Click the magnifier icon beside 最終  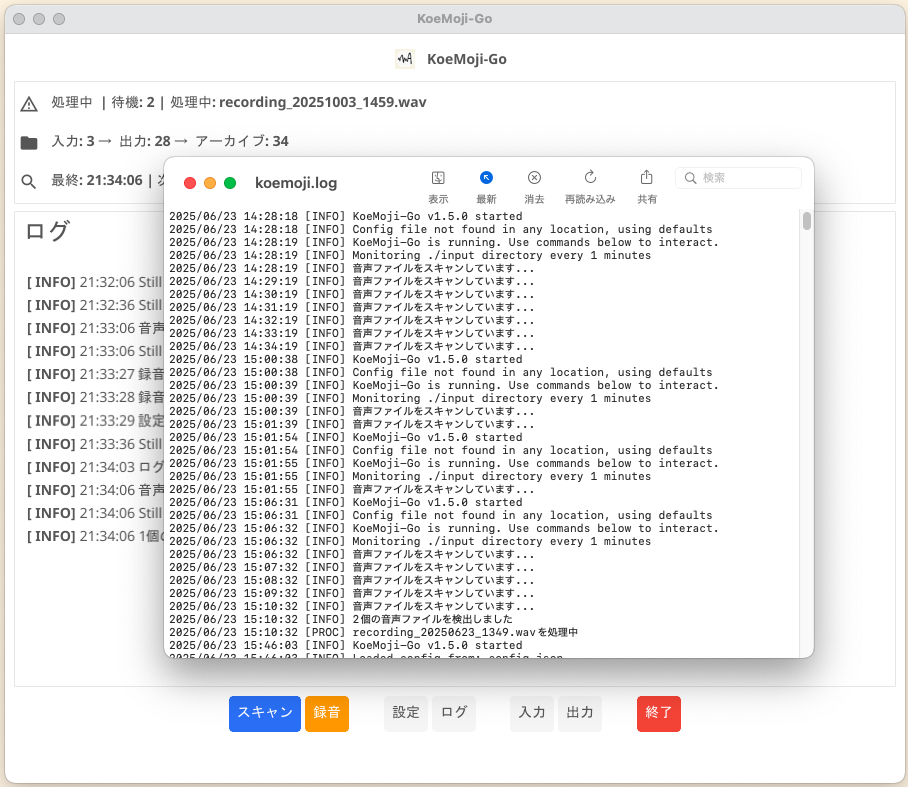(x=29, y=181)
